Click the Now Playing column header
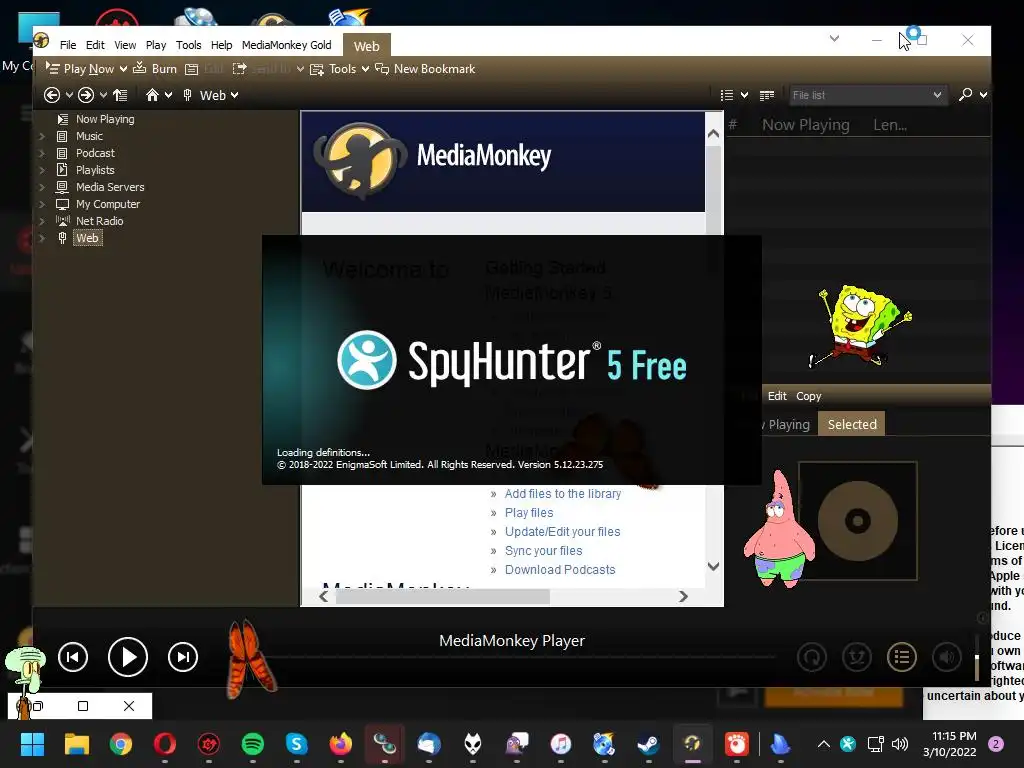This screenshot has width=1024, height=768. [806, 125]
